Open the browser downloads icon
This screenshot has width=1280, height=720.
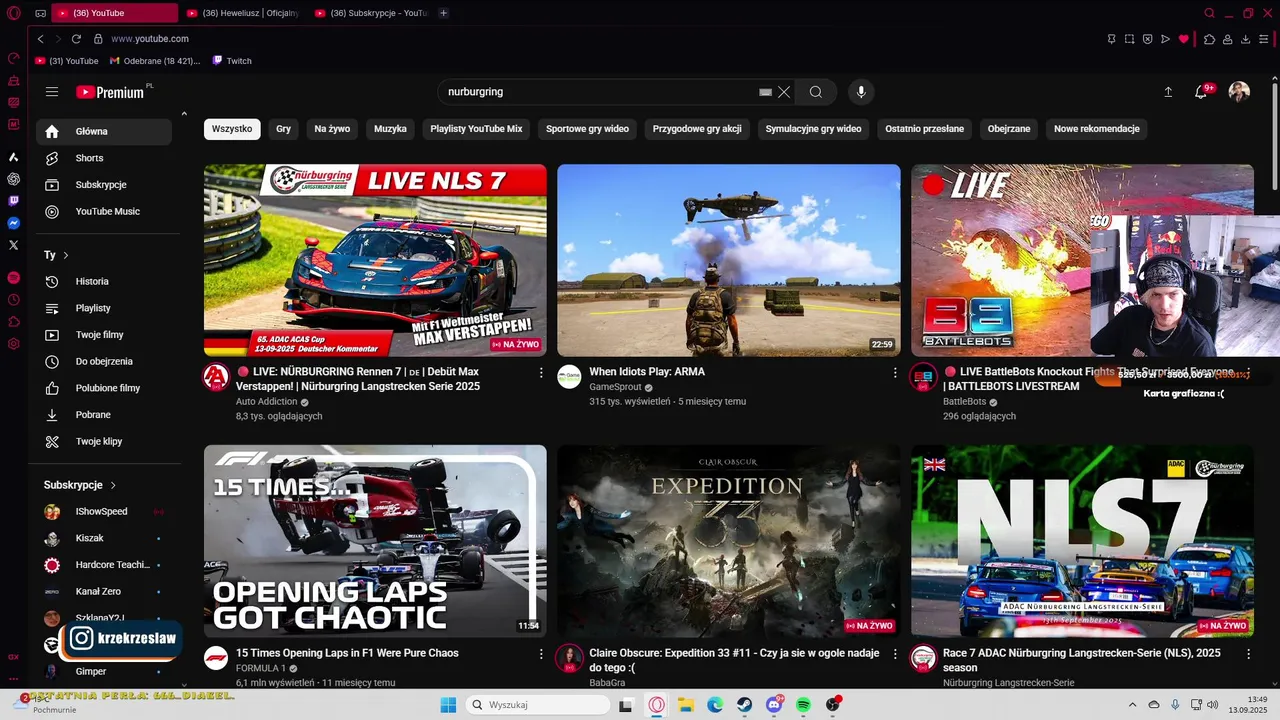pos(1246,39)
